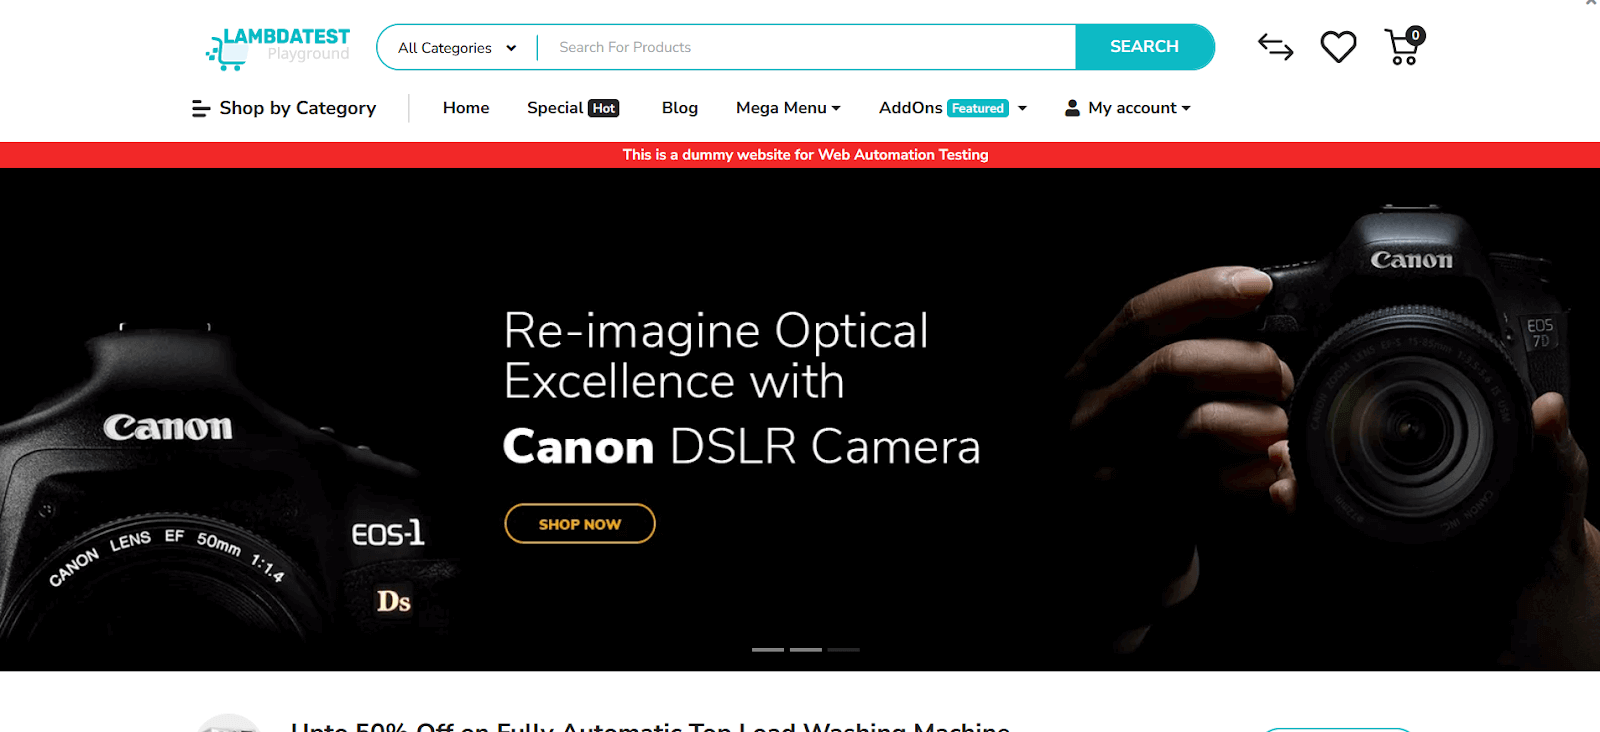Click the SHOP NOW banner button
1600x732 pixels.
click(580, 524)
